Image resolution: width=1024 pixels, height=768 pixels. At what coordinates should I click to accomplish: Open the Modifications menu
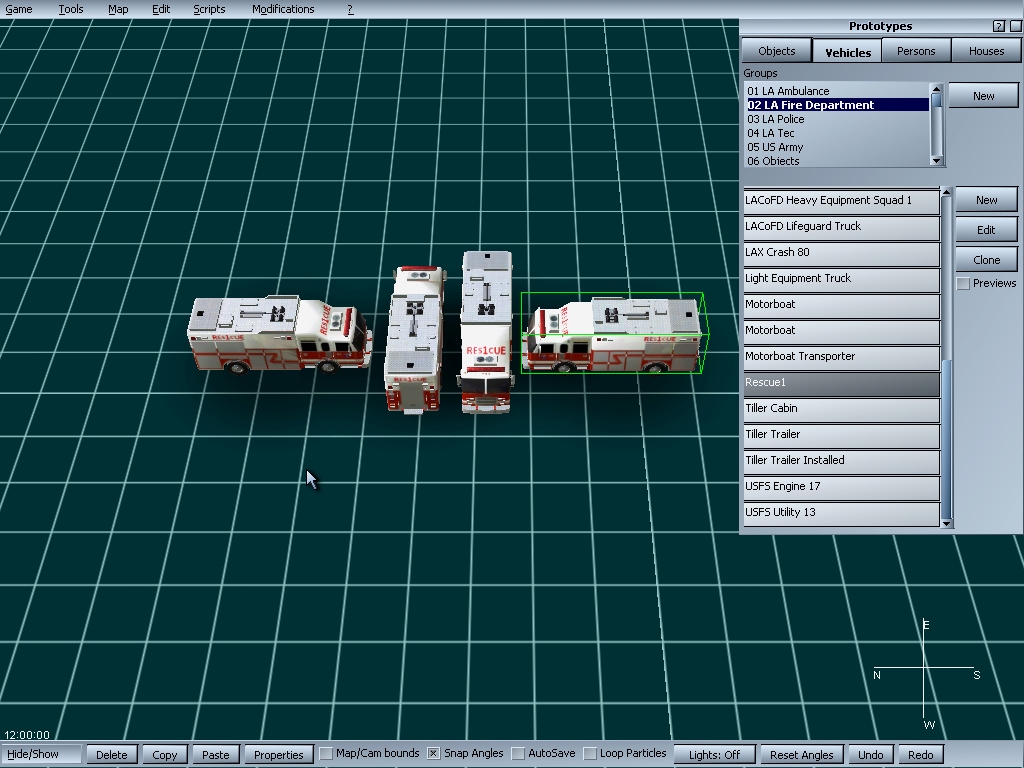click(283, 9)
